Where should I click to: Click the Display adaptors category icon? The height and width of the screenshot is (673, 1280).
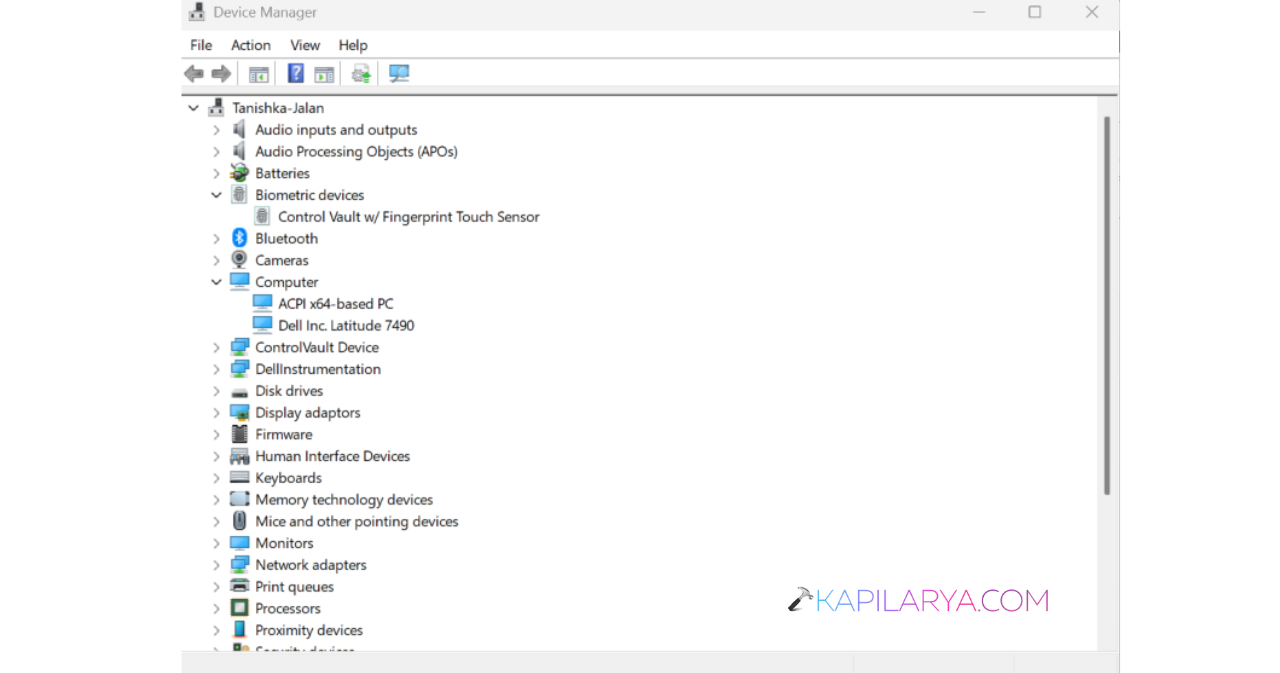(239, 412)
